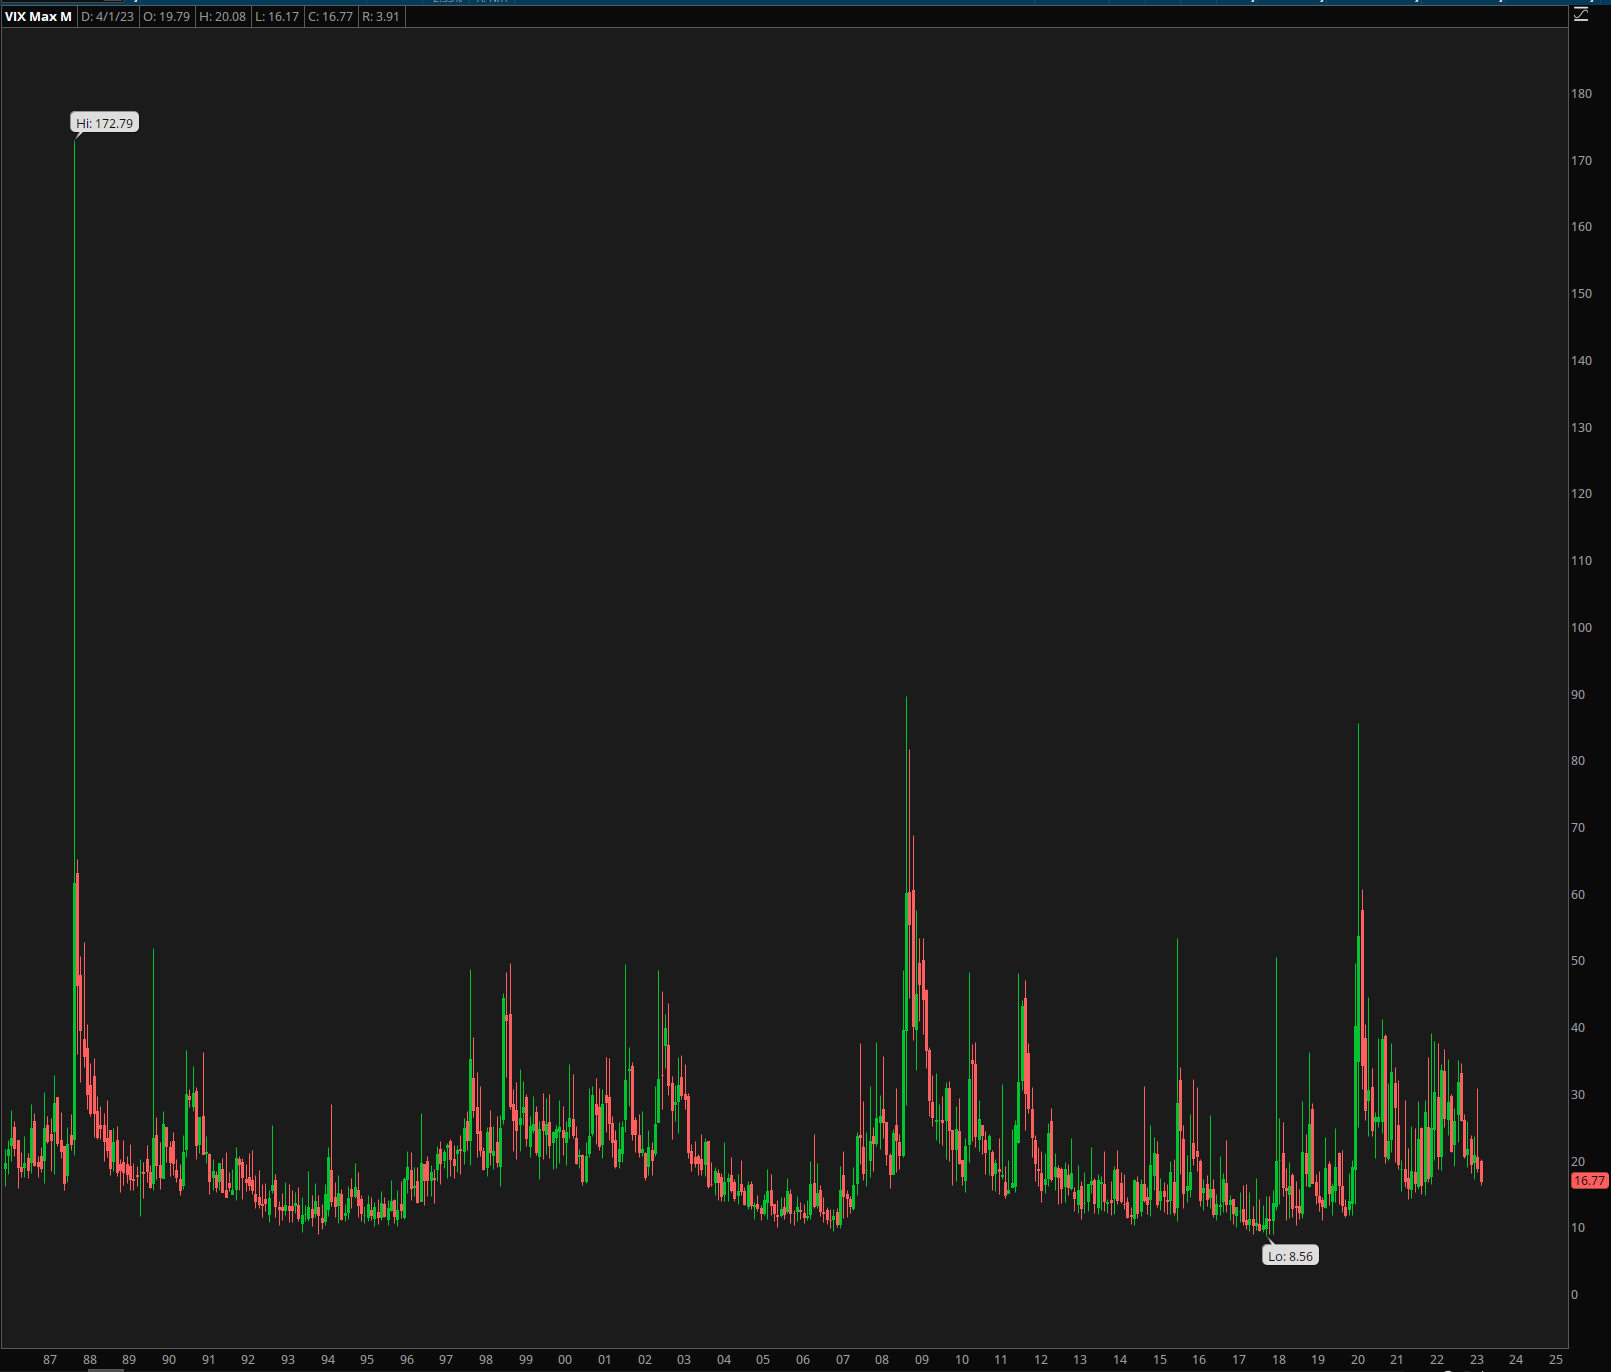Select the 130 level on price axis
This screenshot has width=1611, height=1372.
click(x=1582, y=428)
